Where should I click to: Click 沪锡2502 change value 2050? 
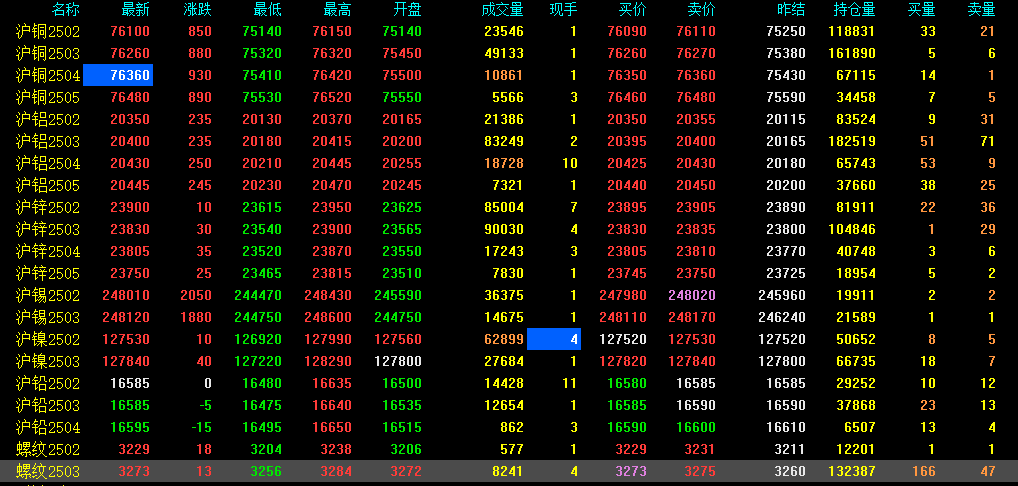point(196,295)
